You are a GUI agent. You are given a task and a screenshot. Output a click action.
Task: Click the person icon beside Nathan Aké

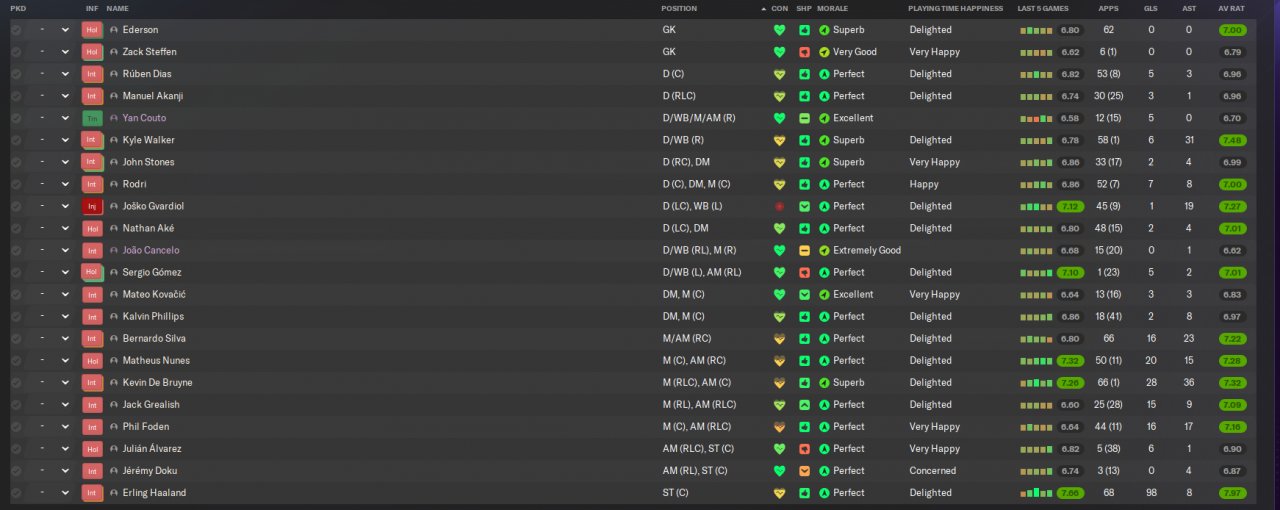pos(114,228)
